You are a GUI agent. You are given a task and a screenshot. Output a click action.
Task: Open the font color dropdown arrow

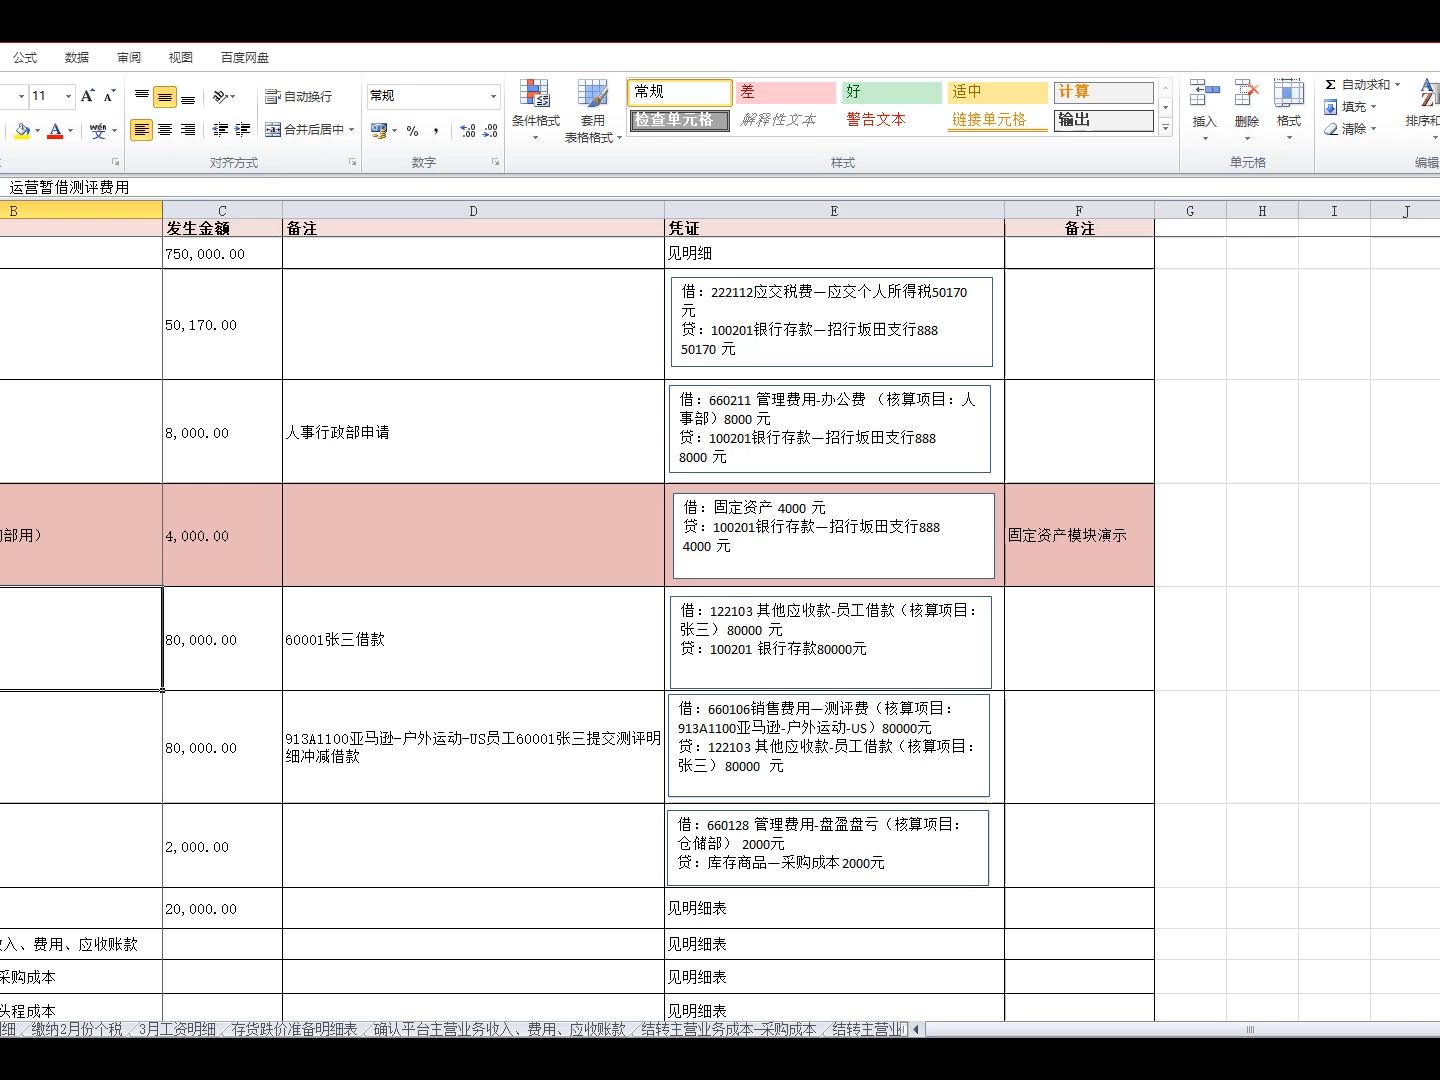pyautogui.click(x=70, y=131)
